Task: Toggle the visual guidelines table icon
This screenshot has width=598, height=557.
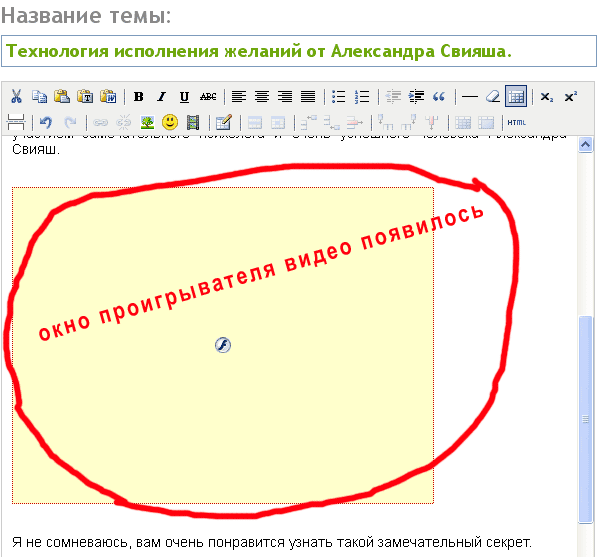Action: [516, 97]
